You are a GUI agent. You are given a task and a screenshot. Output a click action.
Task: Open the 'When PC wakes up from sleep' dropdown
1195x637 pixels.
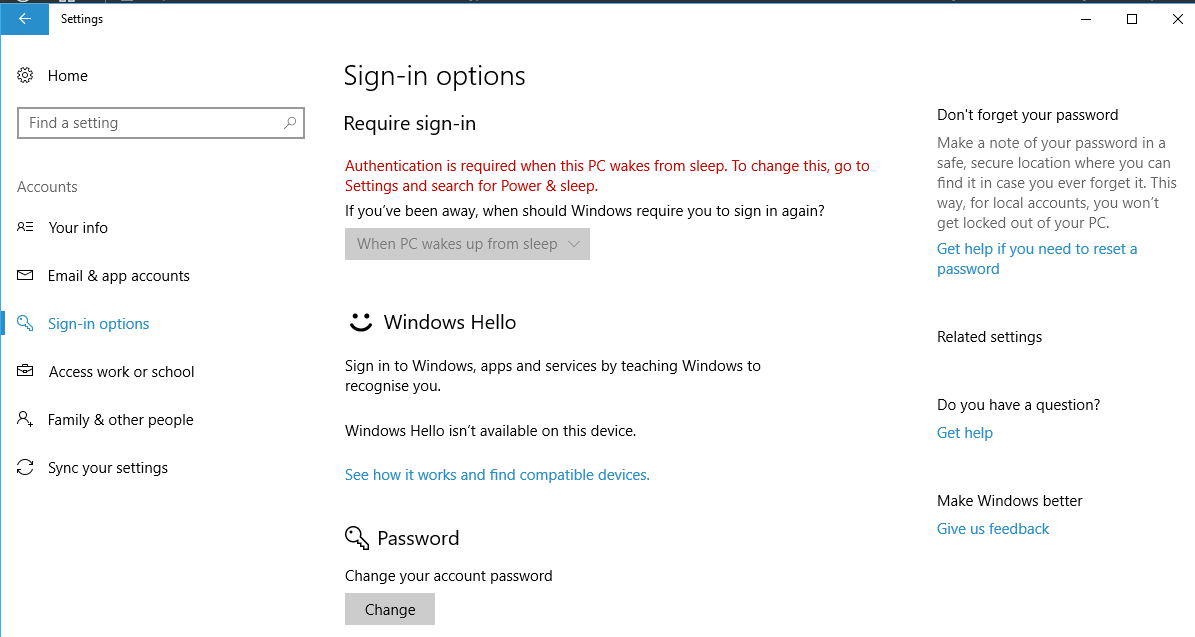[x=467, y=244]
